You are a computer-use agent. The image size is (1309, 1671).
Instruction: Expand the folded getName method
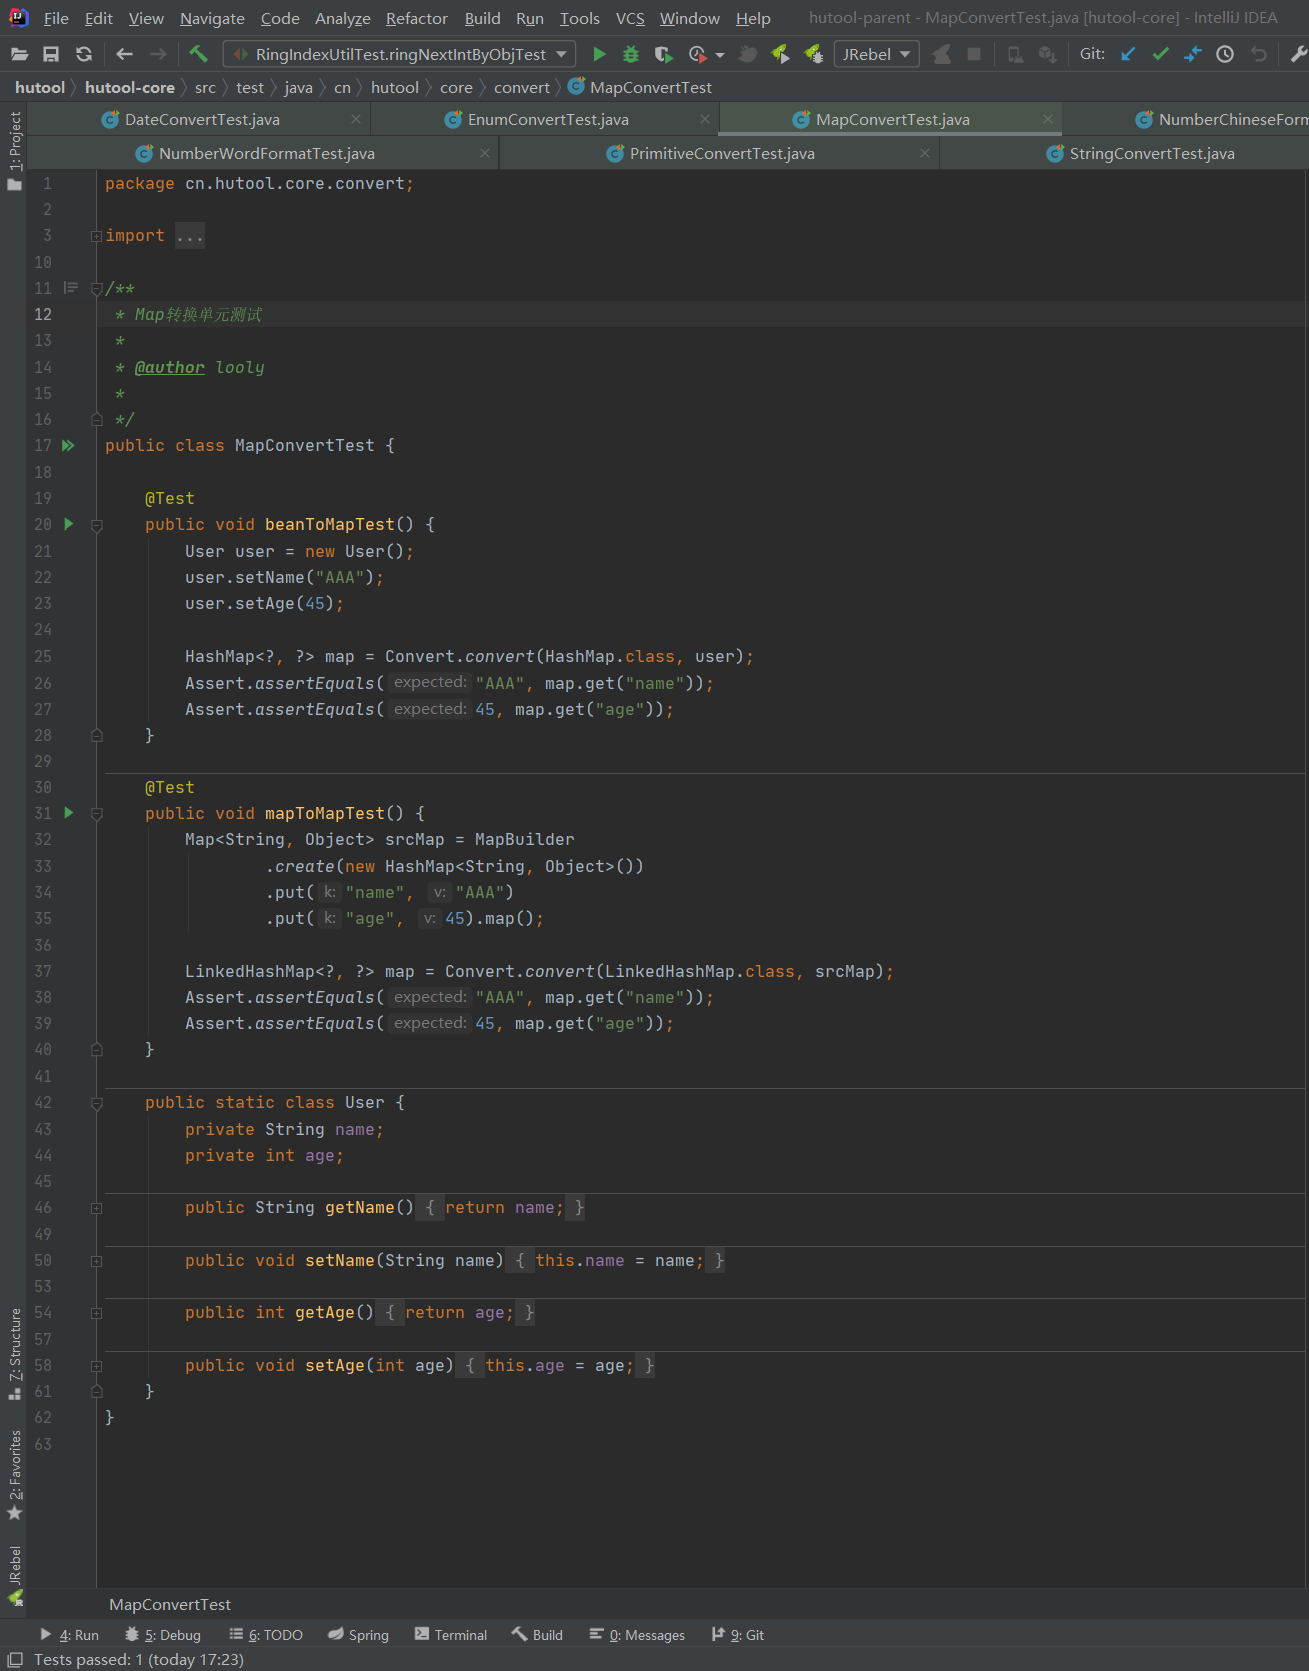pyautogui.click(x=96, y=1208)
